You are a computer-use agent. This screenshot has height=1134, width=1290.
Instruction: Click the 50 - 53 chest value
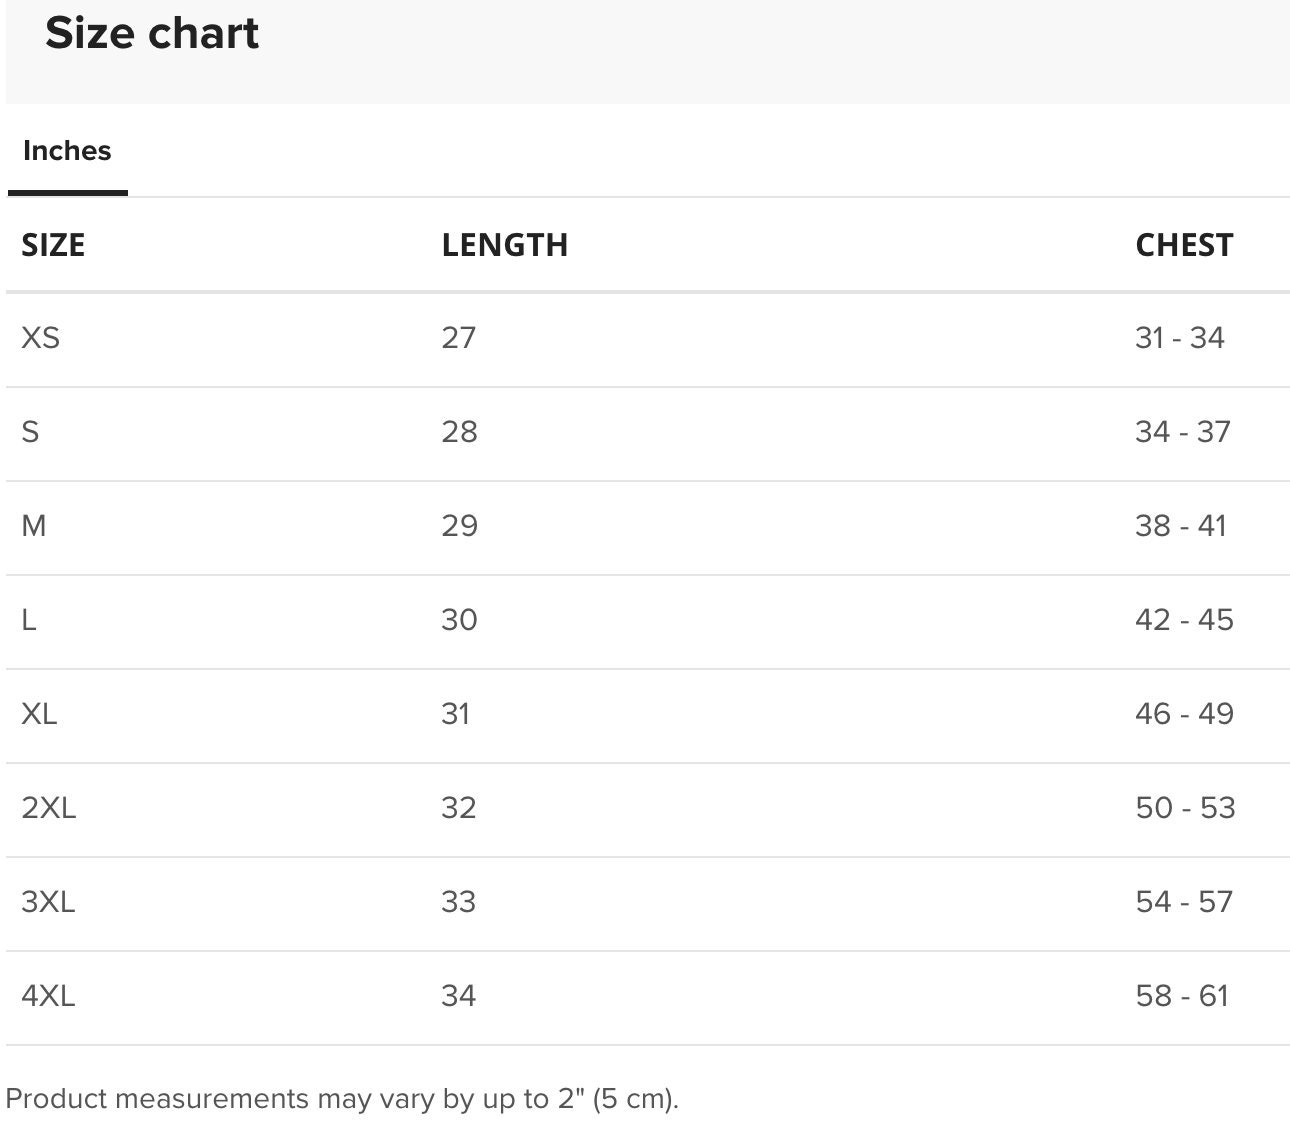point(1186,808)
